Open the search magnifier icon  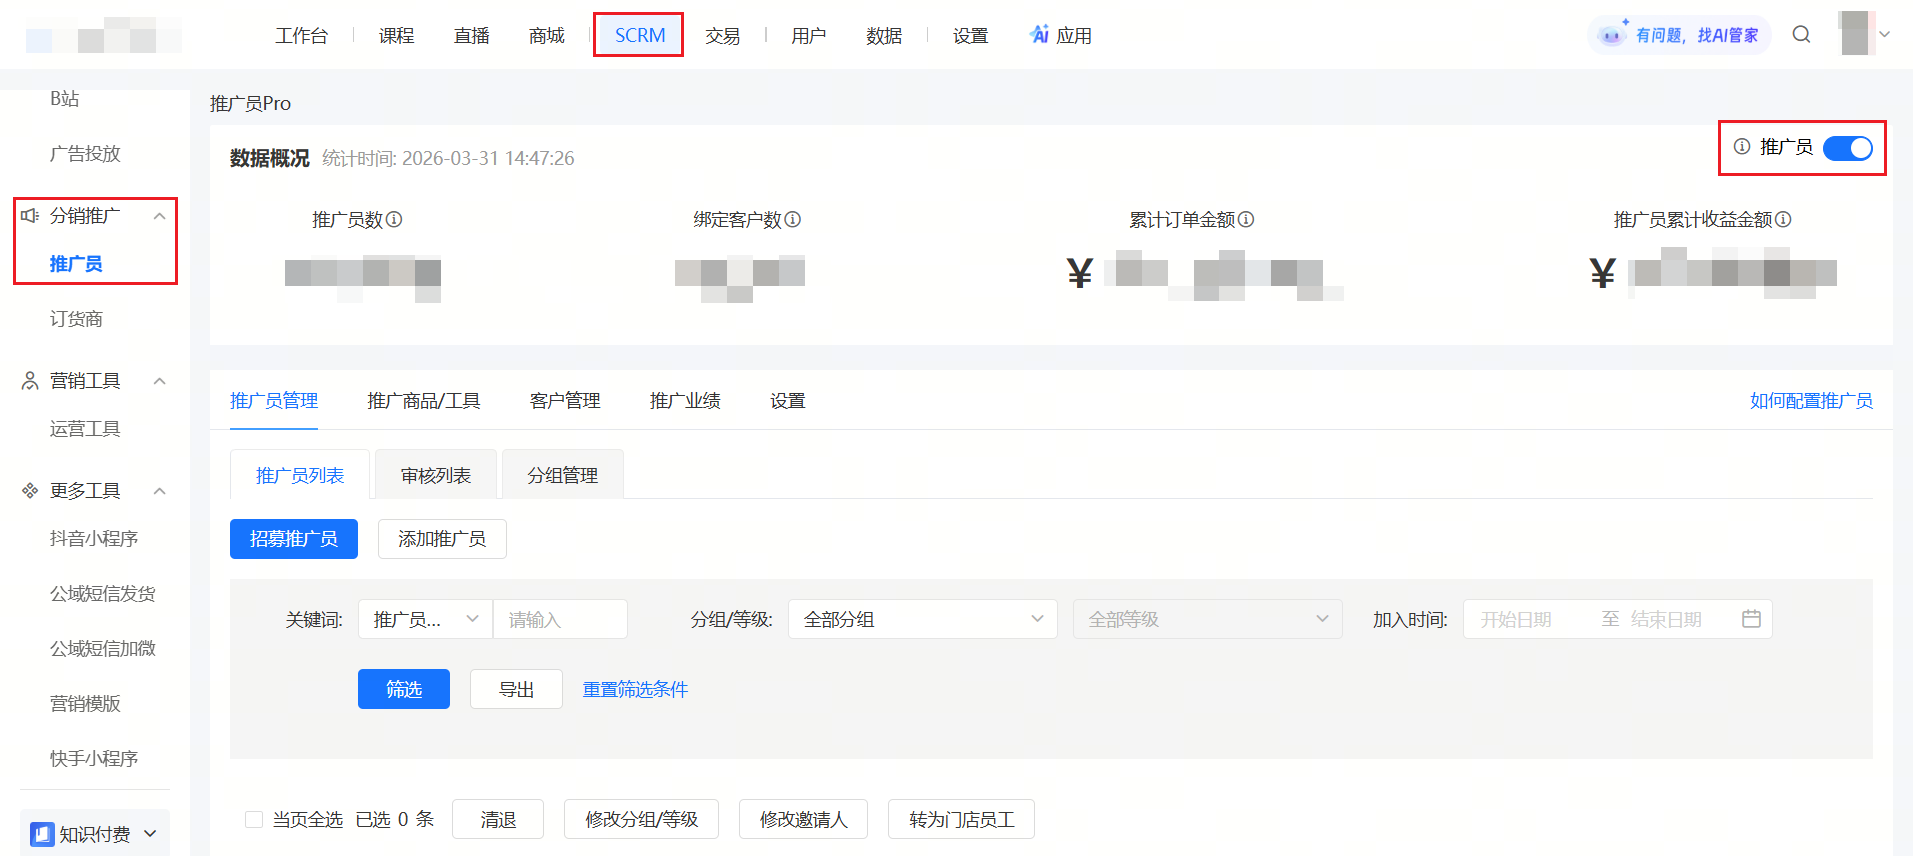tap(1801, 35)
